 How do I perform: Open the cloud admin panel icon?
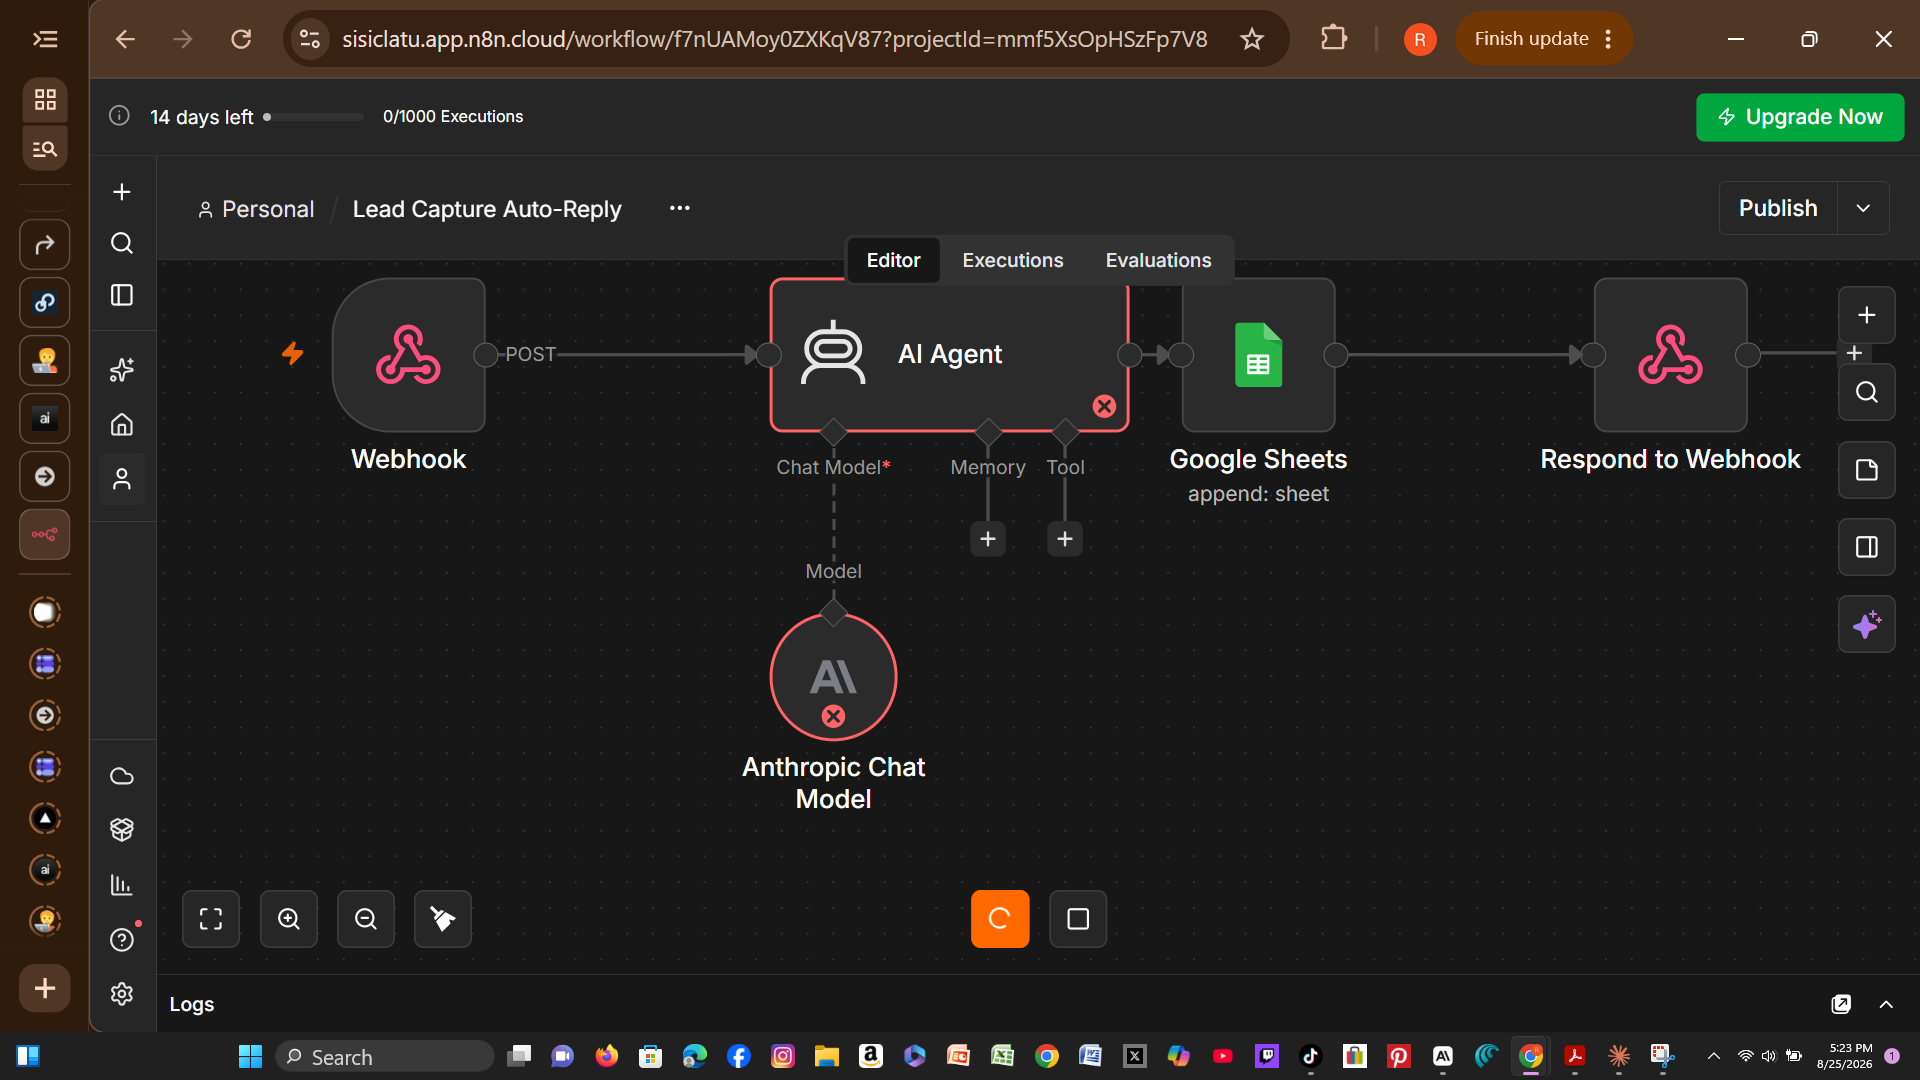pyautogui.click(x=122, y=776)
